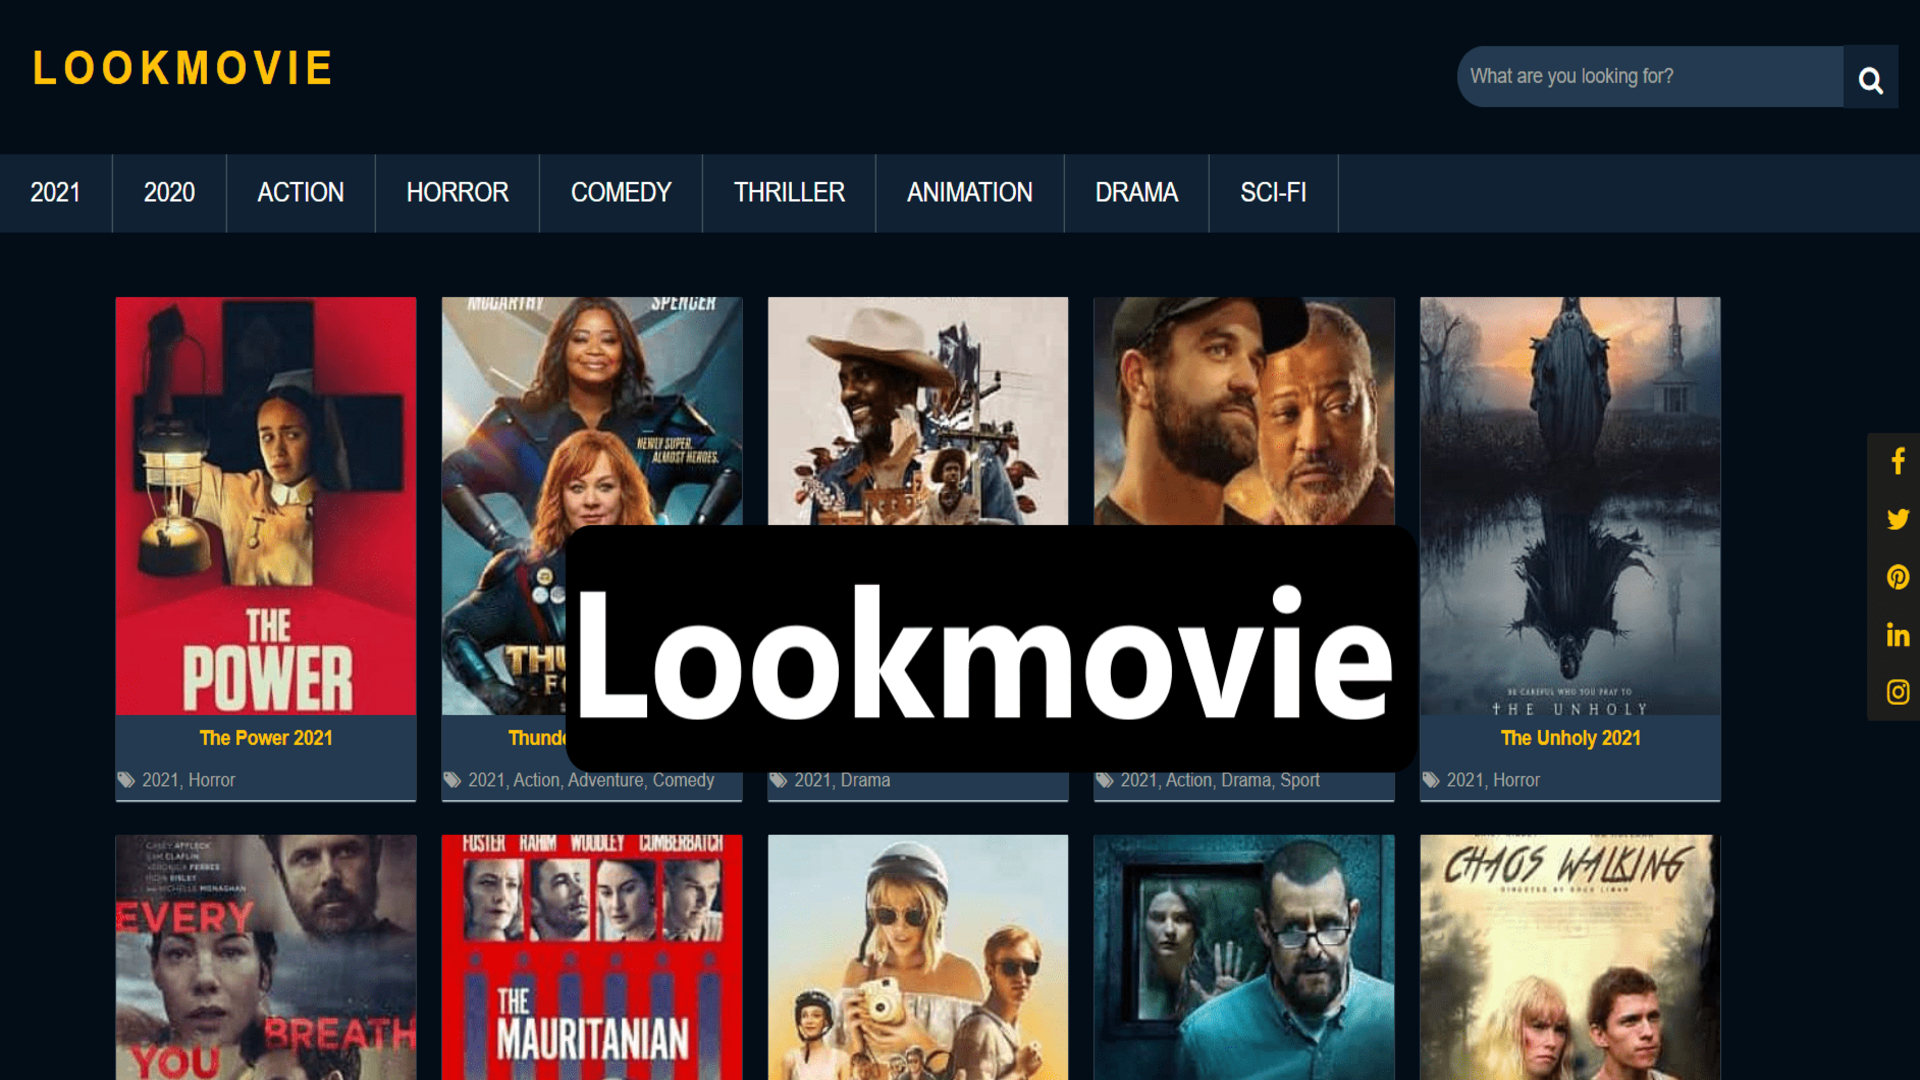Click the COMEDY genre filter
This screenshot has height=1080, width=1920.
621,193
